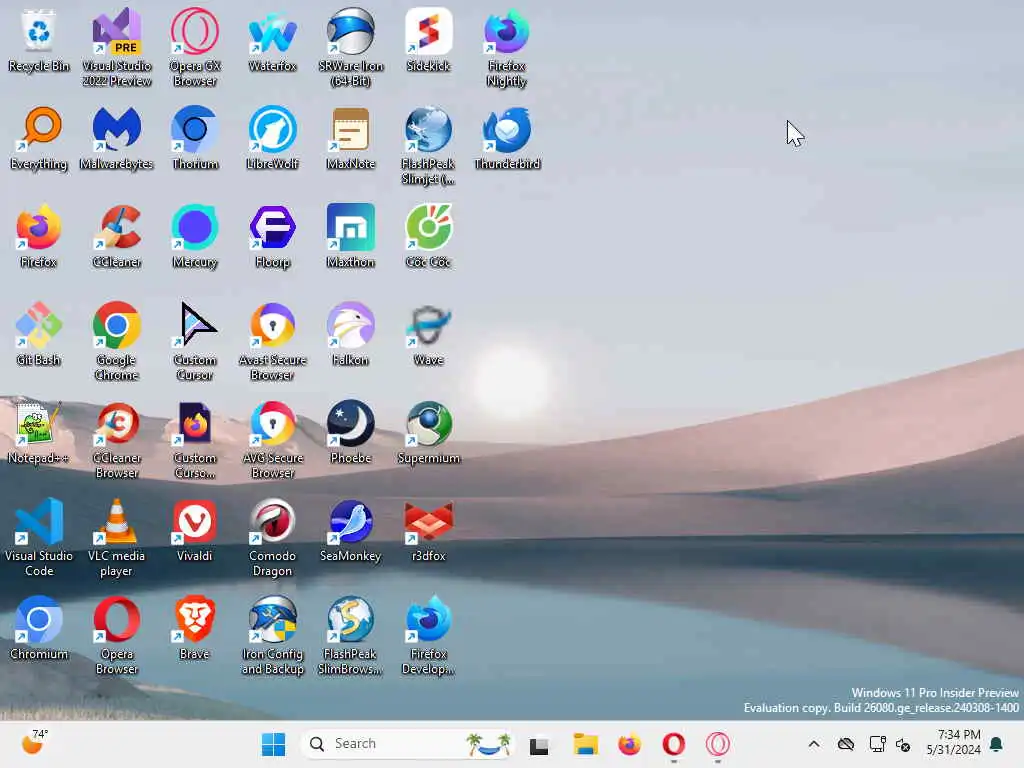Open the weather widget showing 74°
The width and height of the screenshot is (1024, 768).
coord(35,742)
